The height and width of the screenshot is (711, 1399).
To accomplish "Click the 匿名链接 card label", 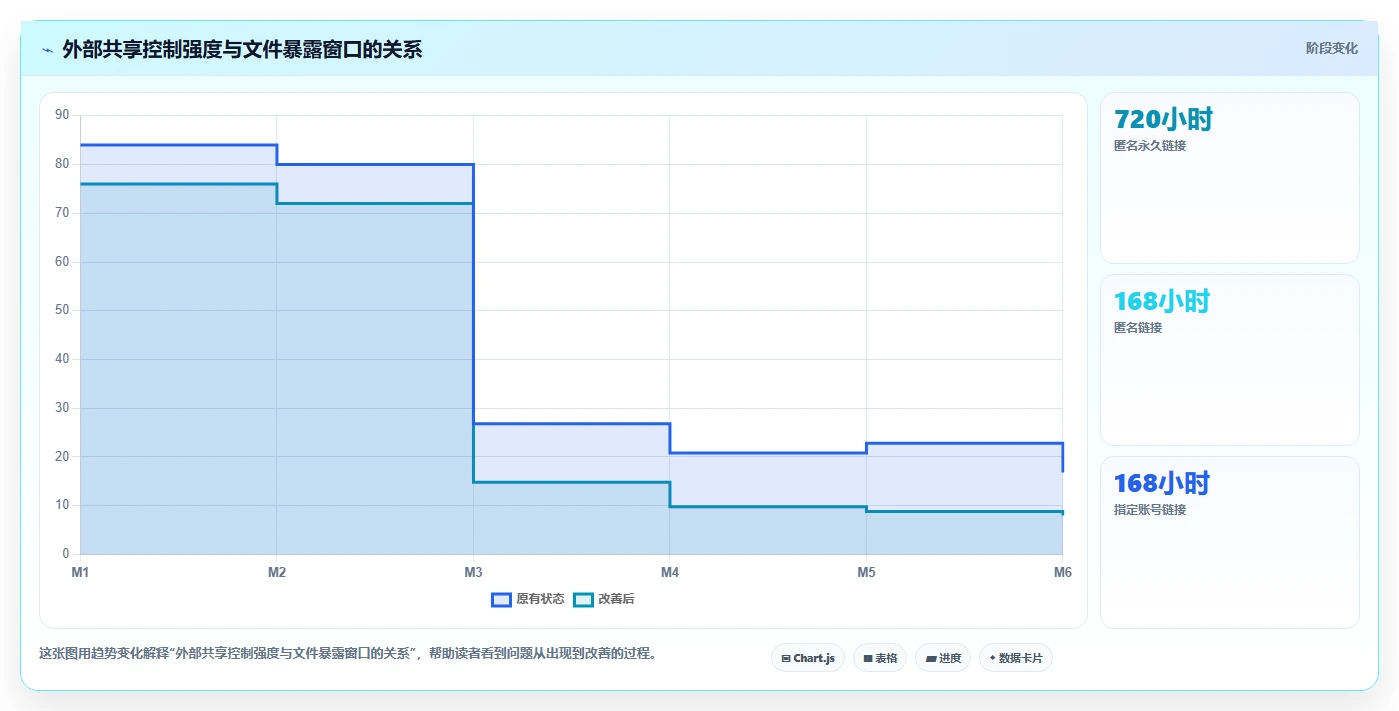I will tap(1138, 328).
